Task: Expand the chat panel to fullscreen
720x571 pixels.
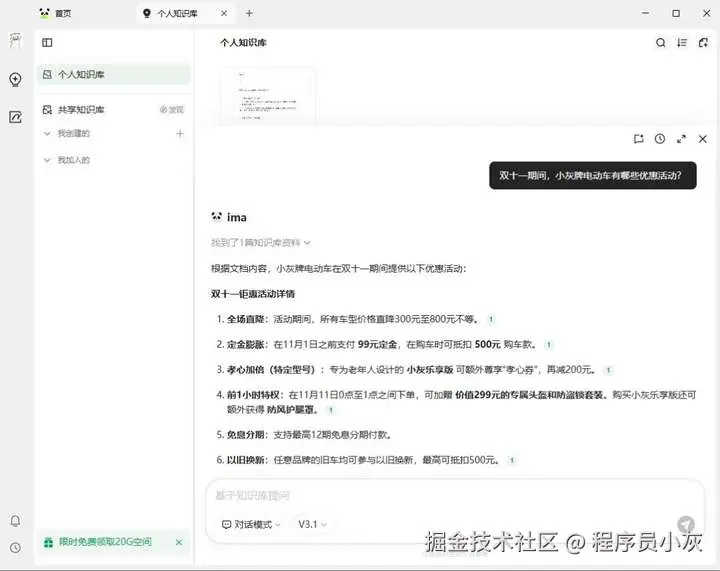Action: pos(681,139)
